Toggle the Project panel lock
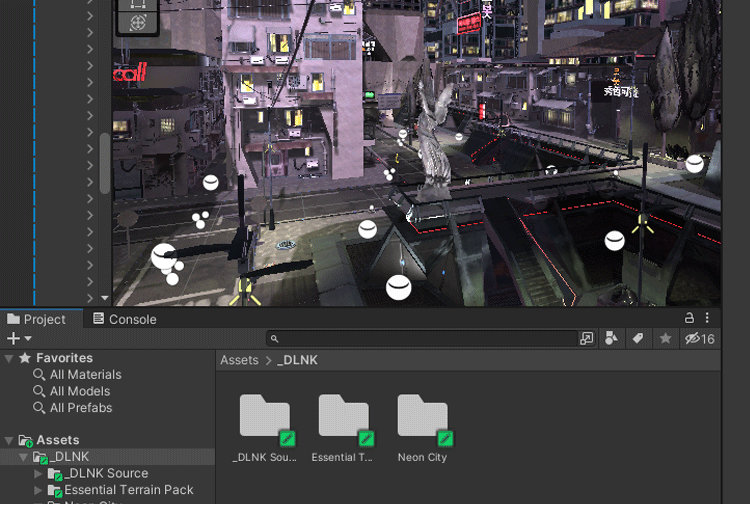 tap(689, 318)
